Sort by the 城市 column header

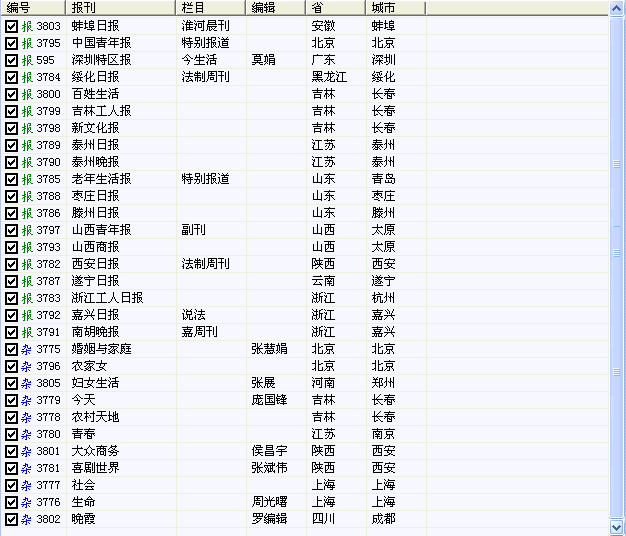tap(396, 8)
